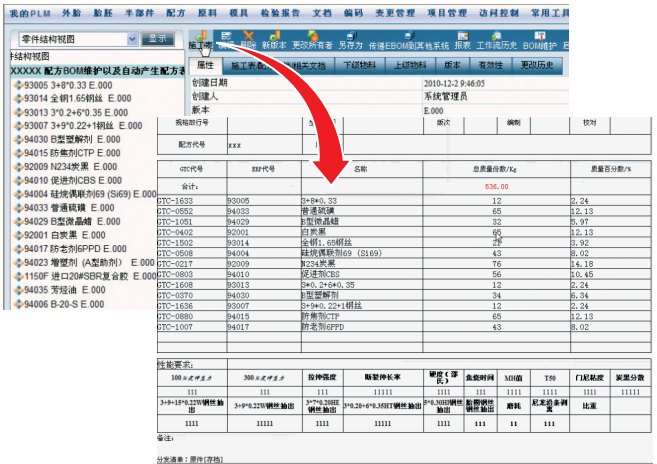This screenshot has width=657, height=464.
Task: Click the 系统管理员 creator value
Action: tap(445, 97)
